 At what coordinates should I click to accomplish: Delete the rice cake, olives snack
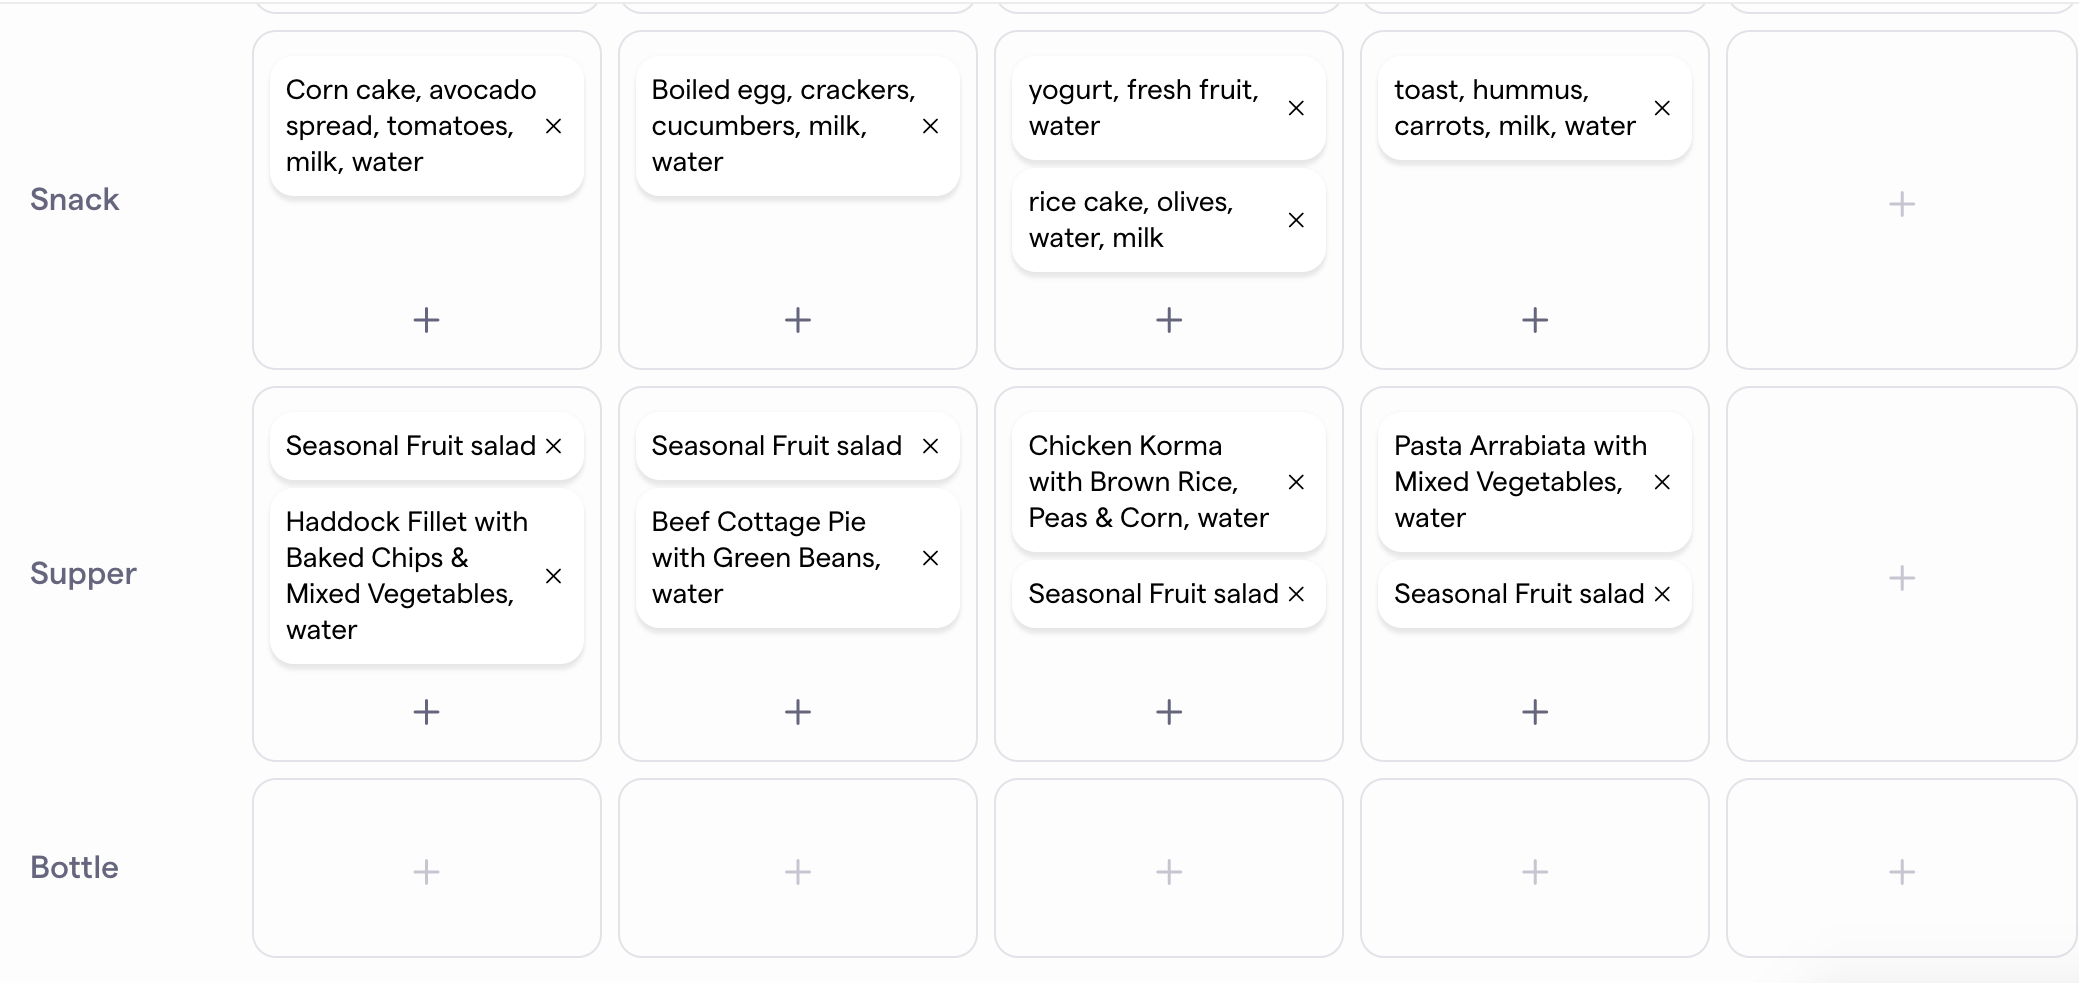click(1296, 220)
